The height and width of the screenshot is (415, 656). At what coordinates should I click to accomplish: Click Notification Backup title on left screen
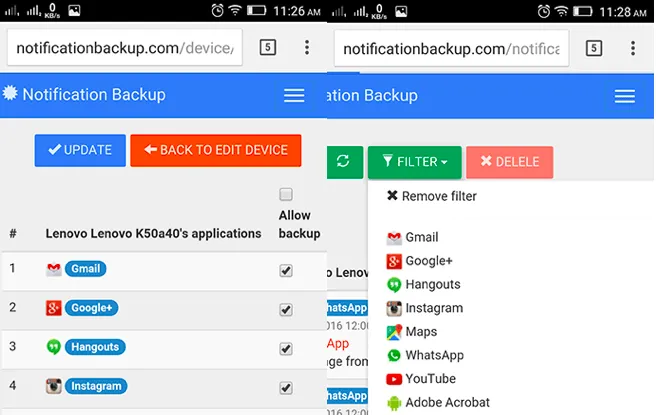pyautogui.click(x=94, y=95)
